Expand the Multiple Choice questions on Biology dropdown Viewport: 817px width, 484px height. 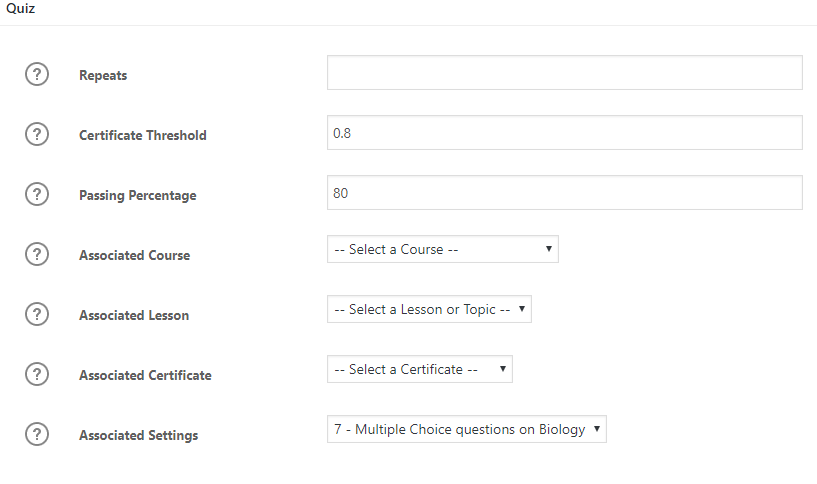click(x=467, y=429)
